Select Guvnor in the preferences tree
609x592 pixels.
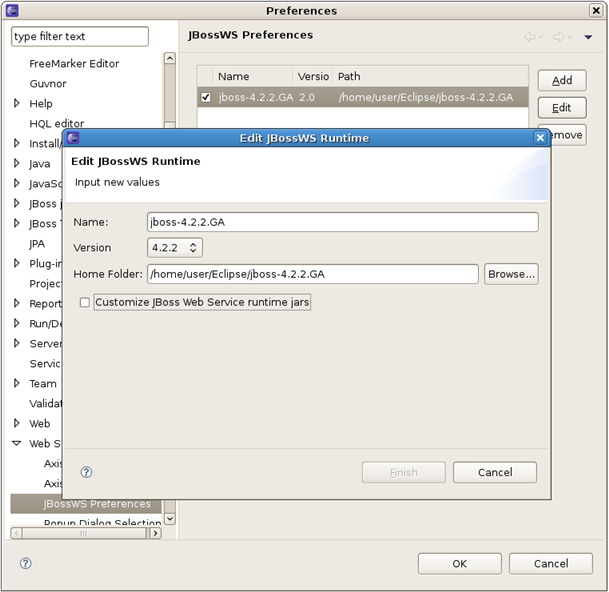point(48,83)
